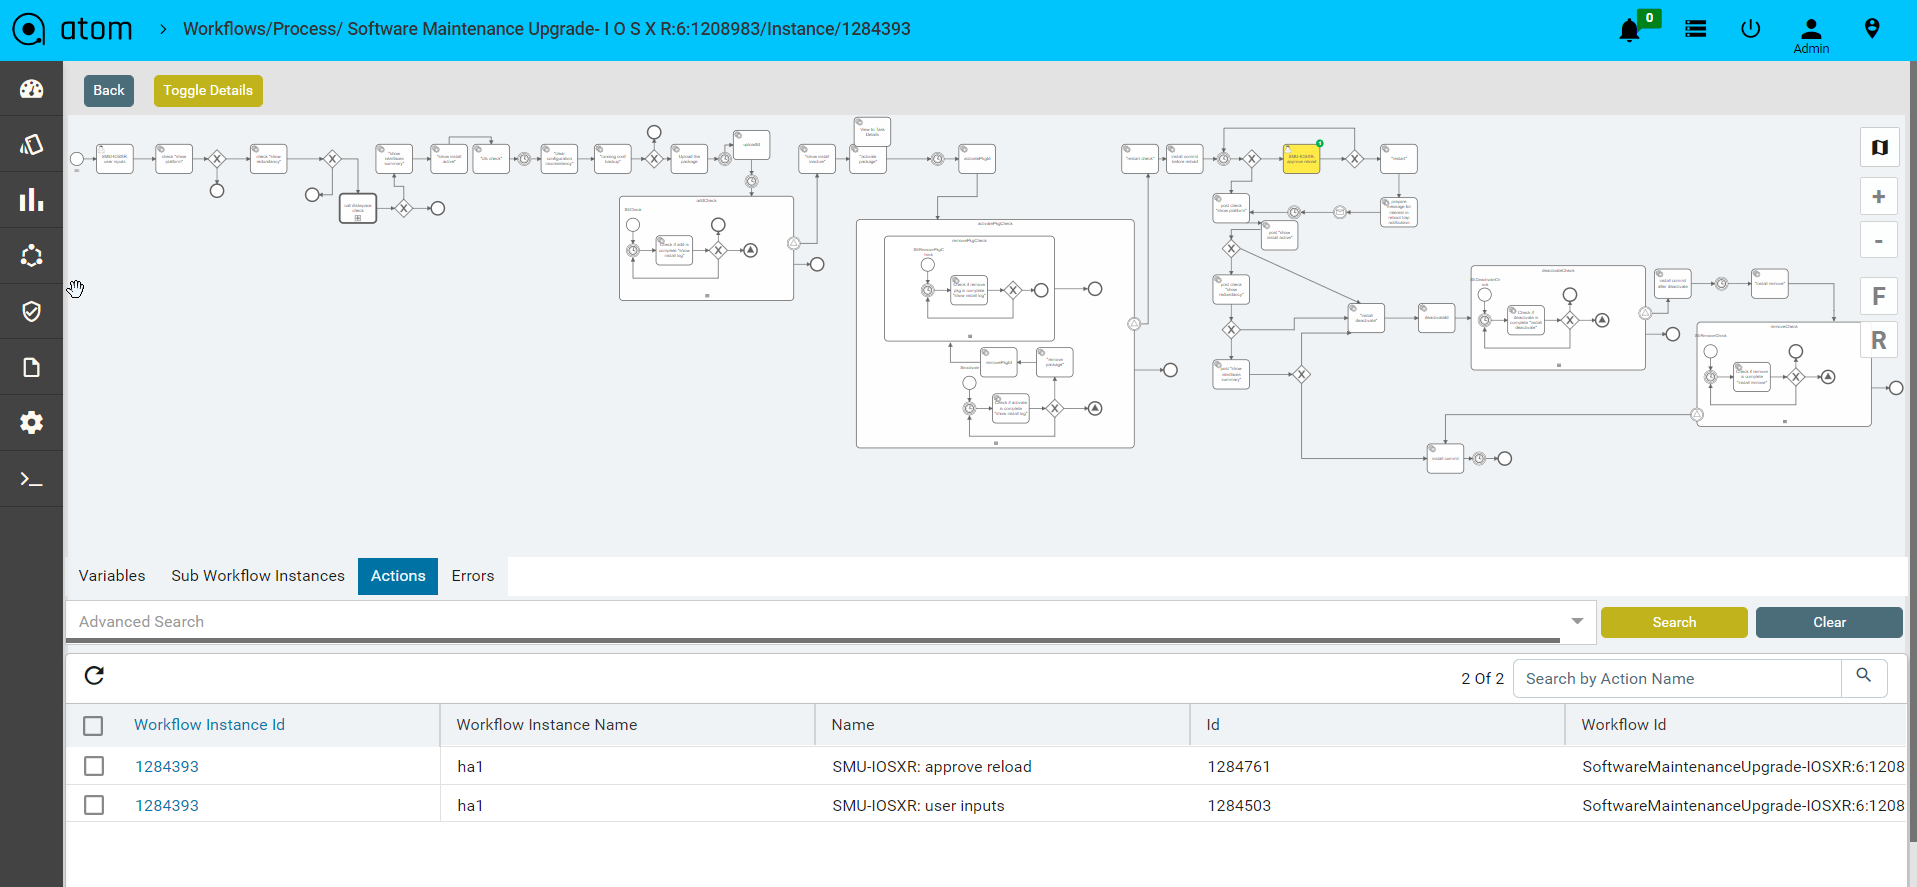Click the page vertical scrollbar

(x=1911, y=450)
